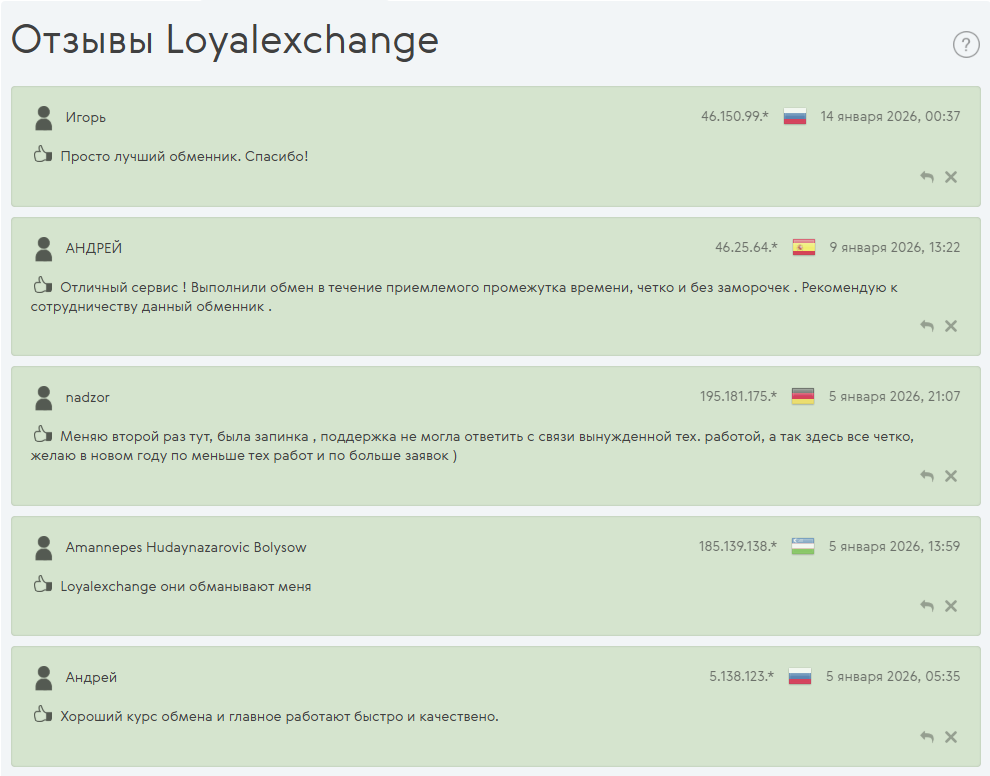
Task: Click the Отзывы Loyalexchange heading
Action: [225, 40]
